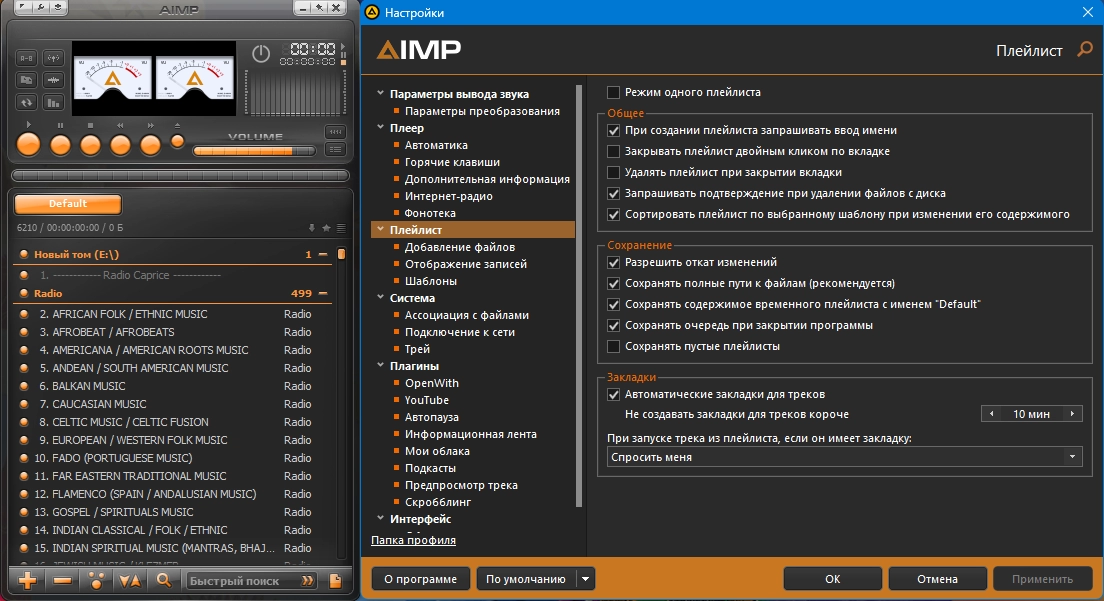
Task: Uncheck 'При создании плейлиста запрашивать ввод имени'
Action: [613, 130]
